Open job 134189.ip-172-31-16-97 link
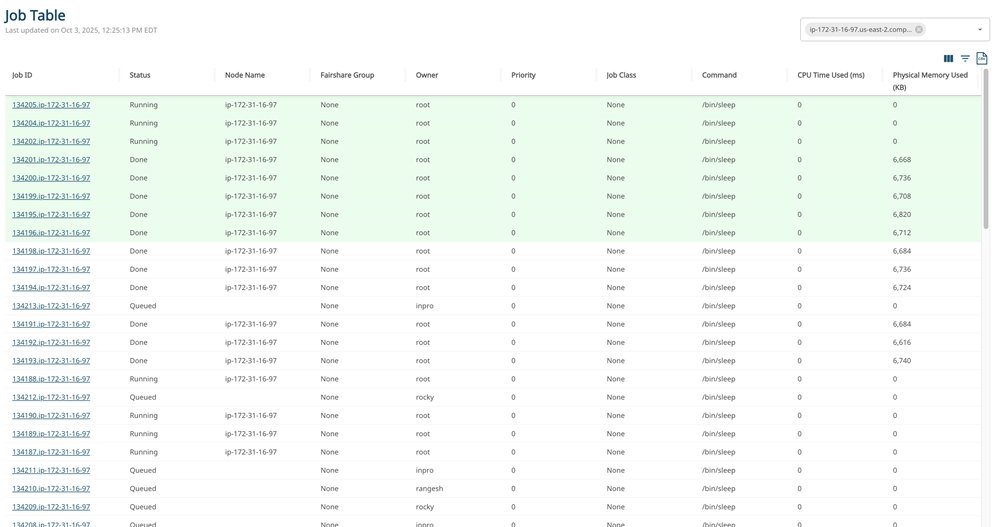The height and width of the screenshot is (527, 1000). pyautogui.click(x=51, y=434)
